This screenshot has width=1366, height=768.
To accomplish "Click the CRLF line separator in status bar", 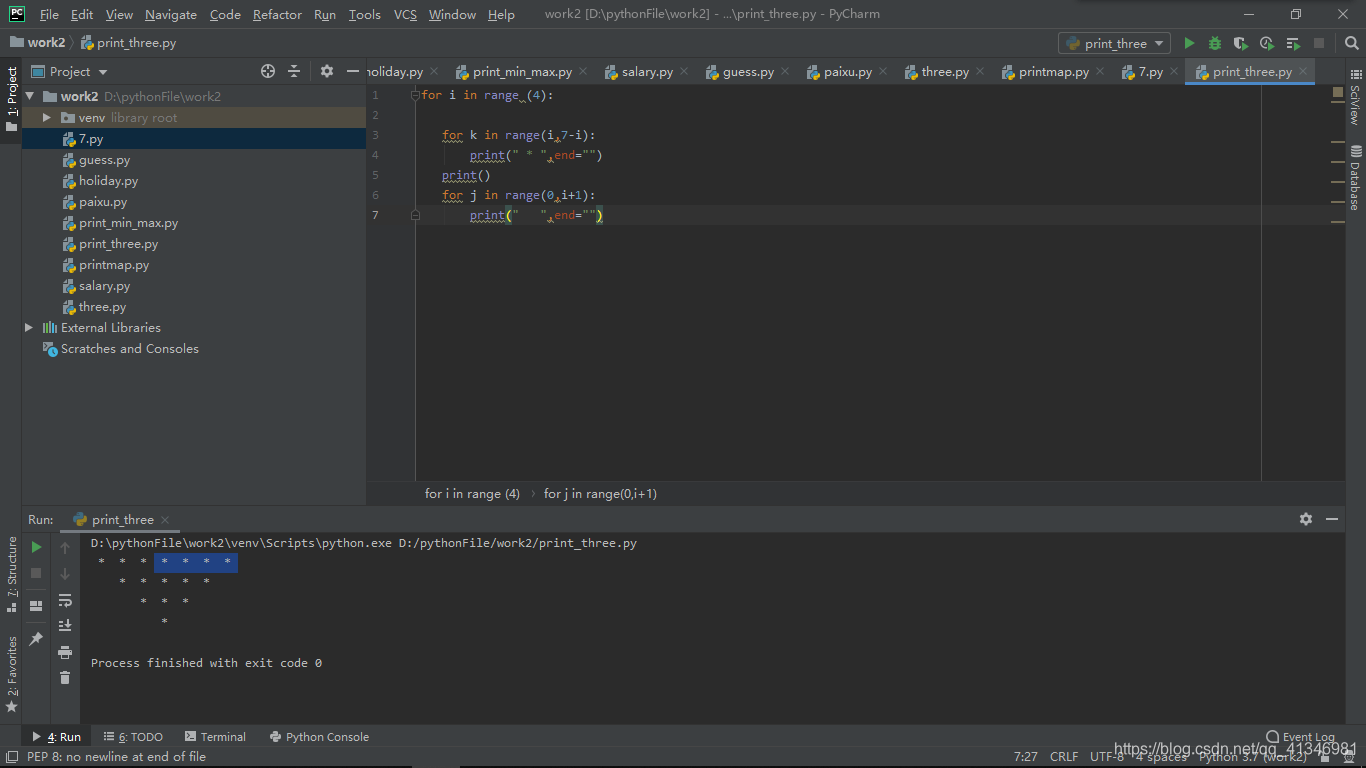I will 1064,757.
